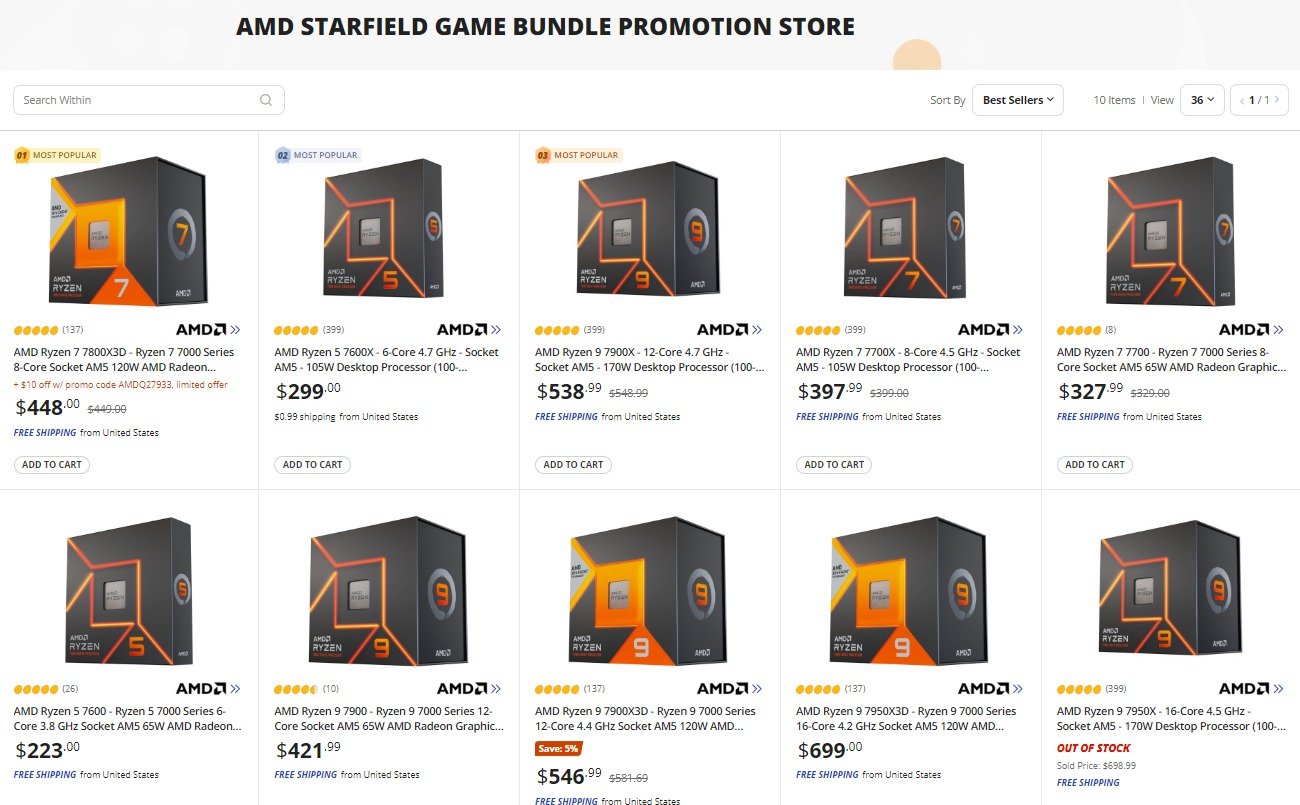Click the 01 Most Popular badge
The width and height of the screenshot is (1300, 805).
point(57,155)
